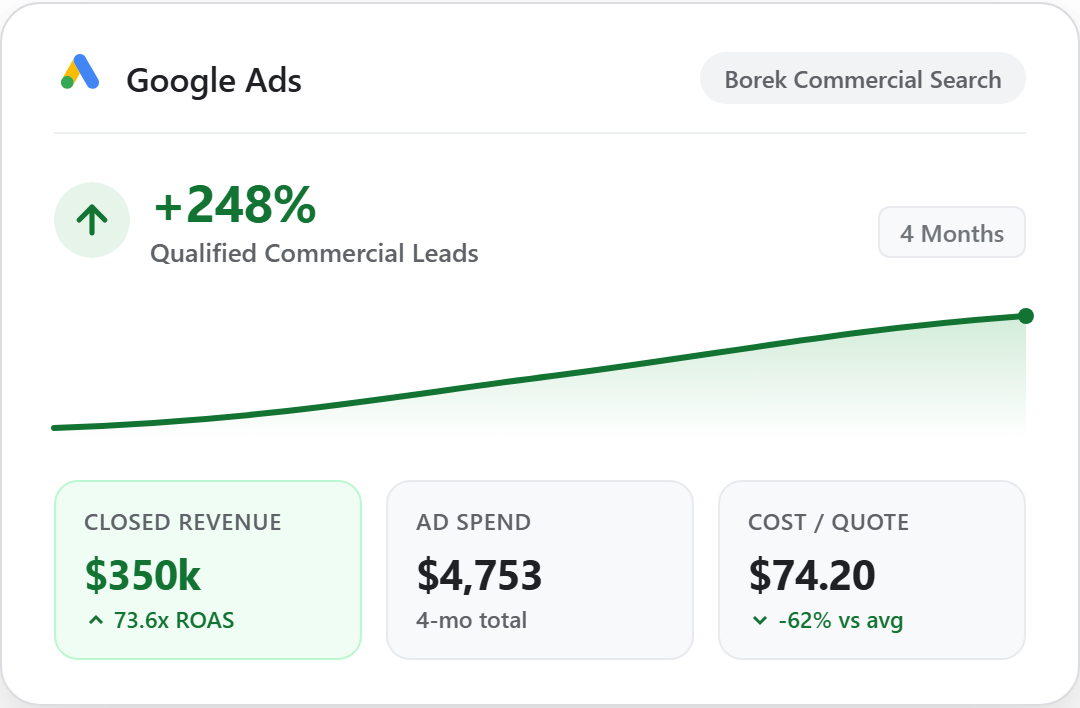Open the Ad Spend card
Image resolution: width=1080 pixels, height=708 pixels.
(540, 570)
